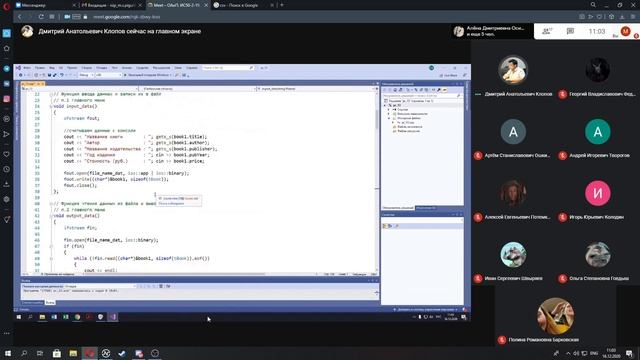Open Instagram in Opera sidebar

[7, 99]
